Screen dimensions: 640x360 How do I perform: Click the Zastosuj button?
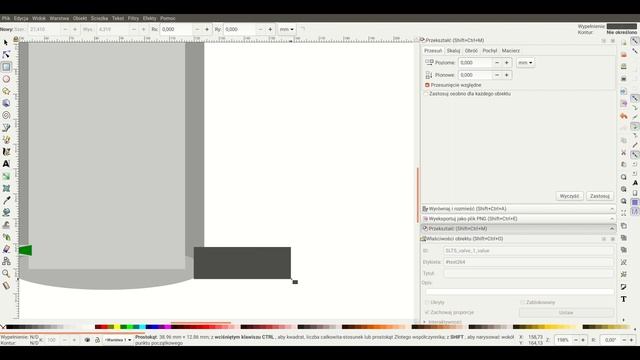point(600,196)
